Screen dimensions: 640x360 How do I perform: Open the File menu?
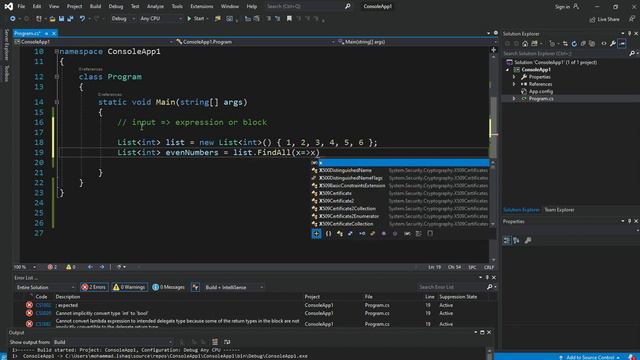pos(21,6)
